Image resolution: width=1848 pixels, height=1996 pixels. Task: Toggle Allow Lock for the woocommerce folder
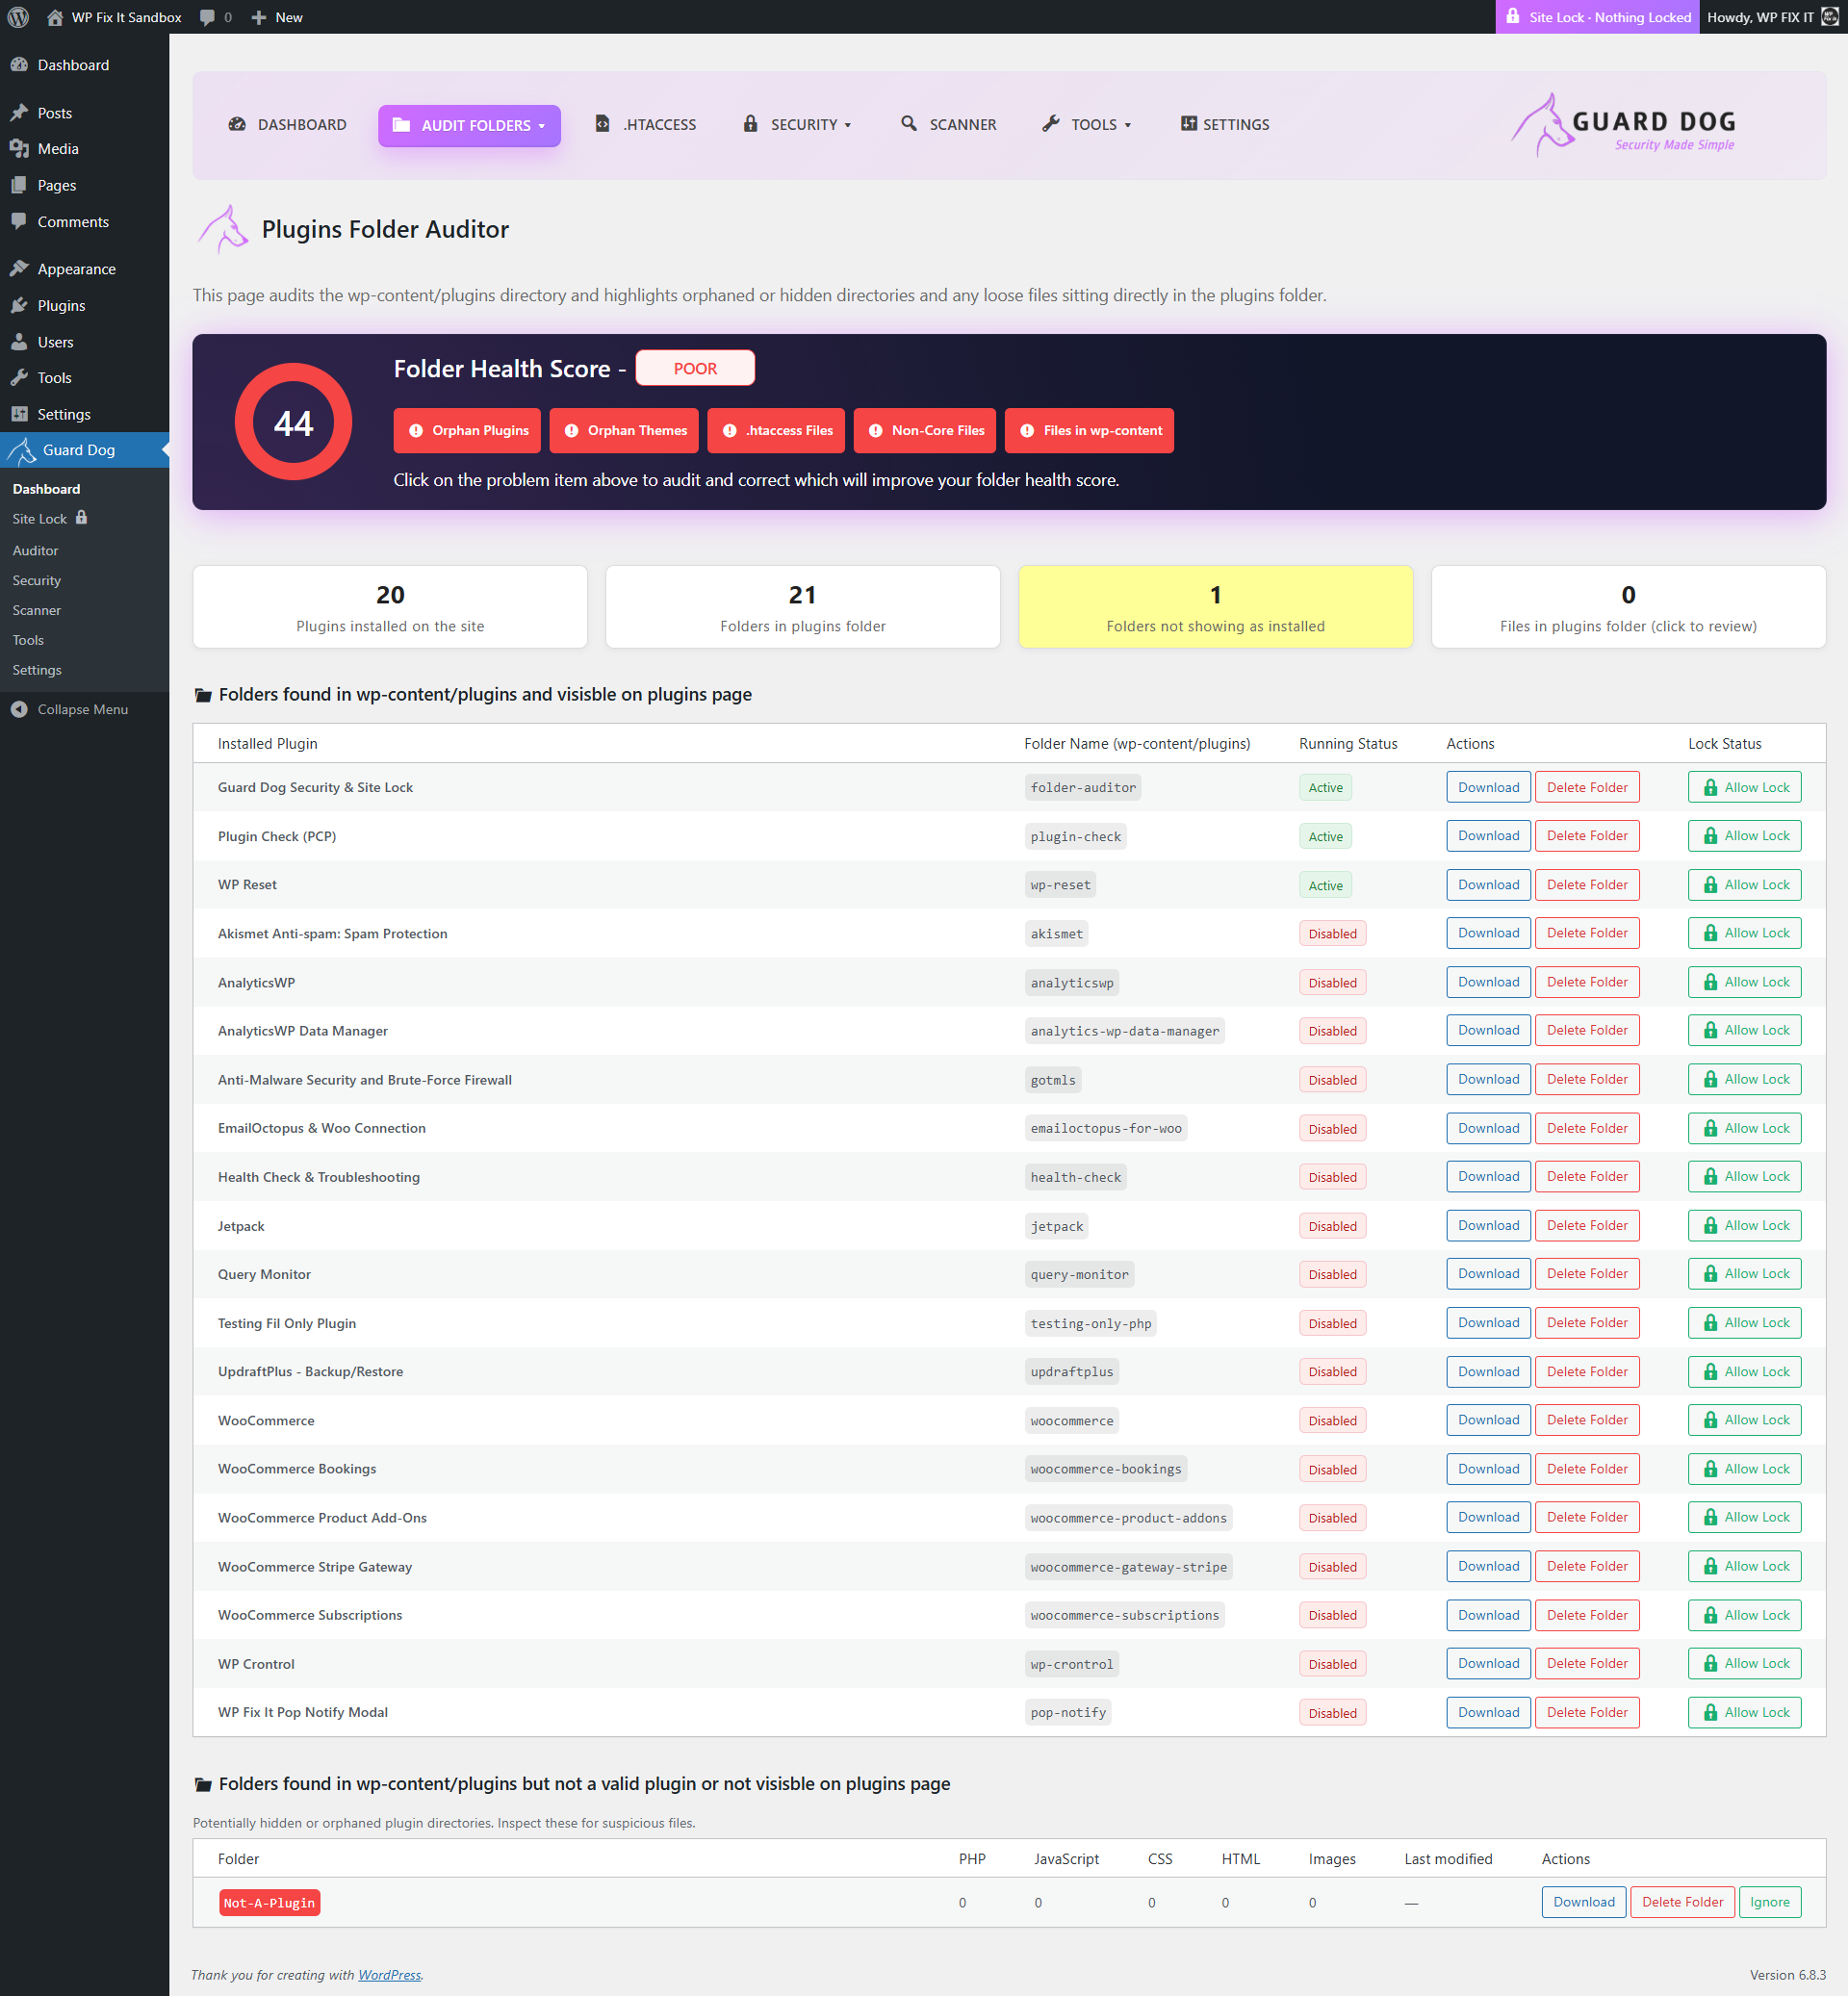[1744, 1420]
